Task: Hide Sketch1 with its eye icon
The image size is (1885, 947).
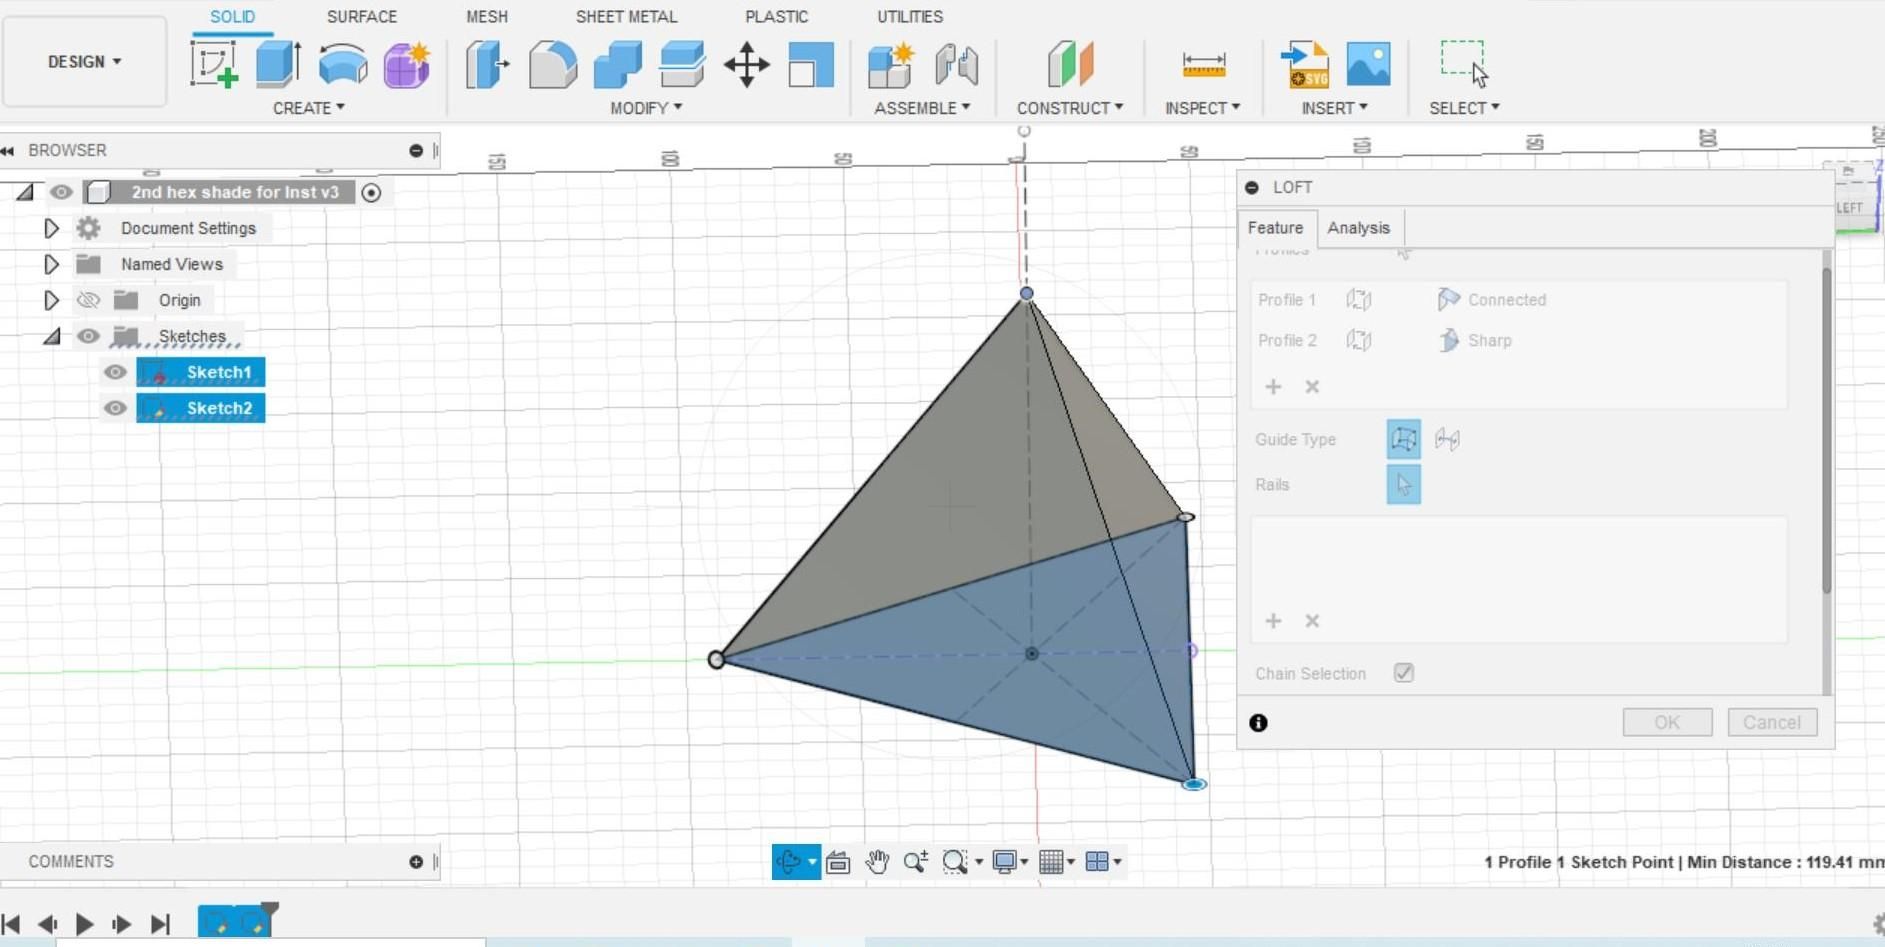Action: coord(115,372)
